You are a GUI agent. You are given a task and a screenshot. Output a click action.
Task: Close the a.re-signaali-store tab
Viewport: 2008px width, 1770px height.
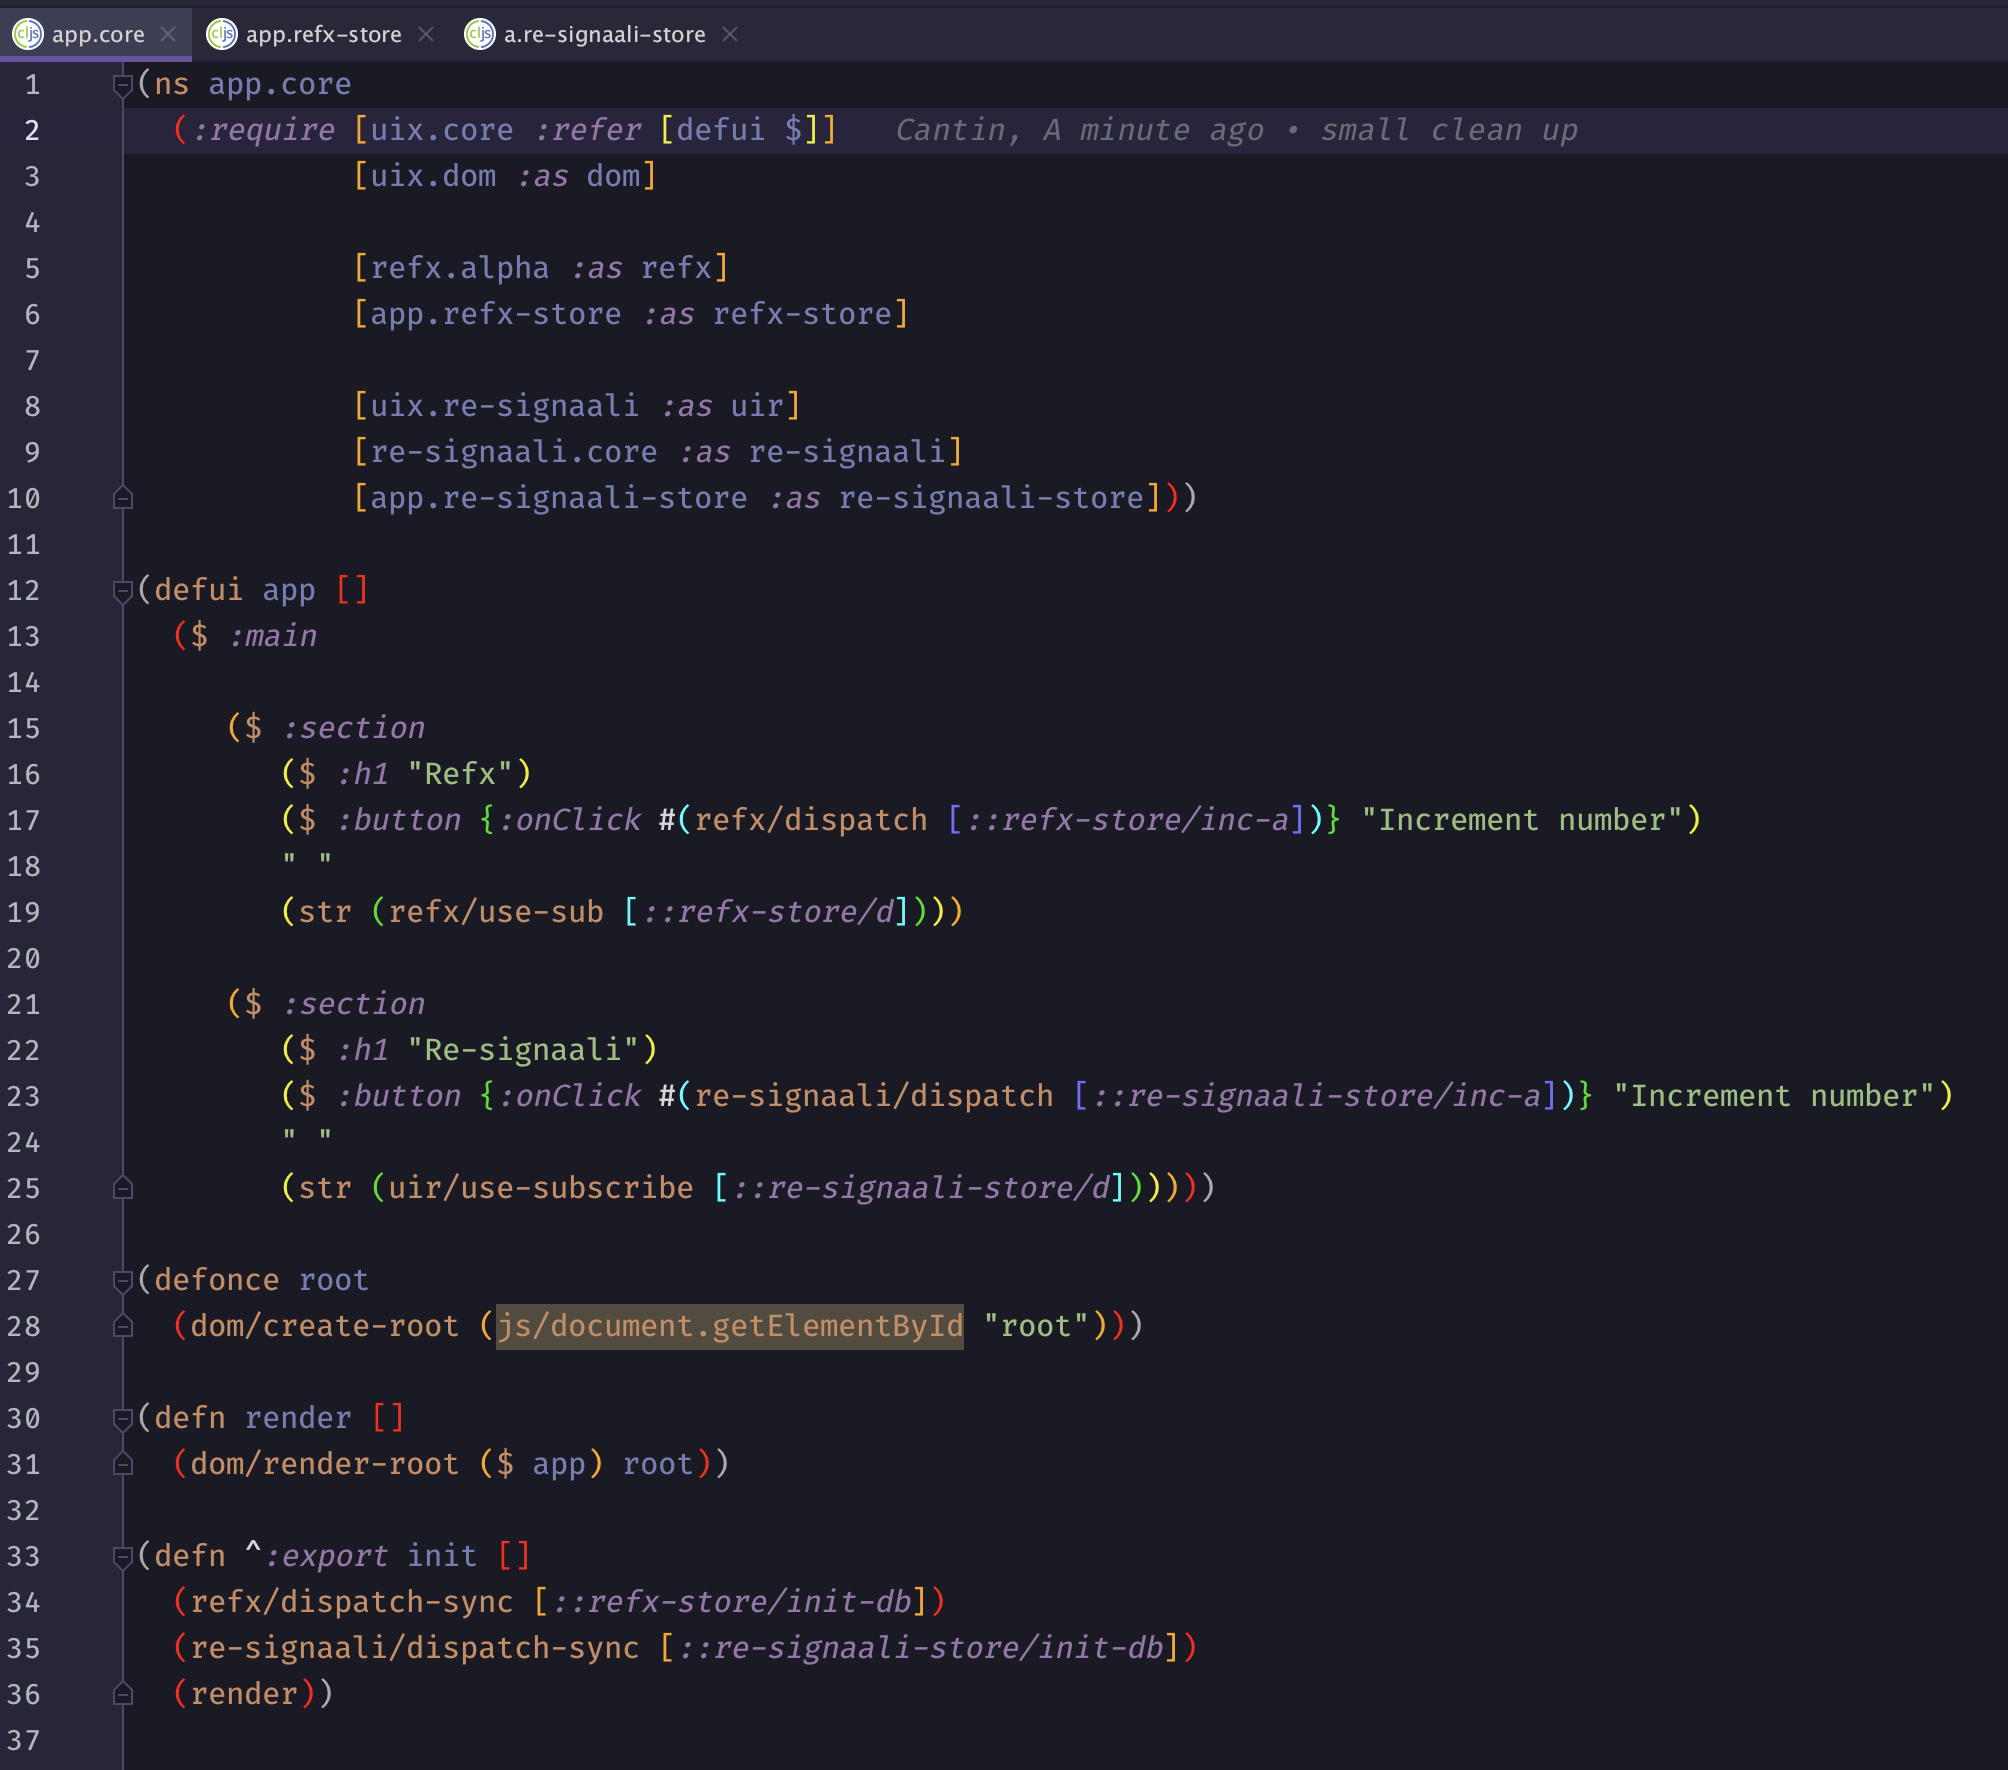tap(730, 34)
